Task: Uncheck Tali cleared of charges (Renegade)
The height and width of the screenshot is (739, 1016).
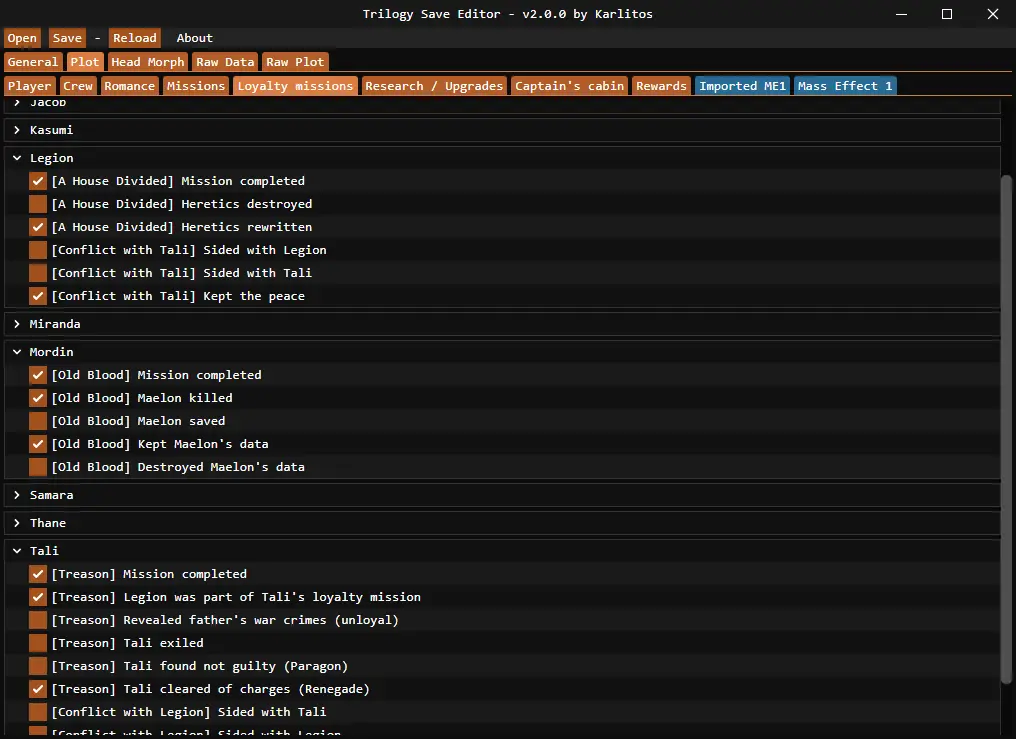Action: (x=38, y=689)
